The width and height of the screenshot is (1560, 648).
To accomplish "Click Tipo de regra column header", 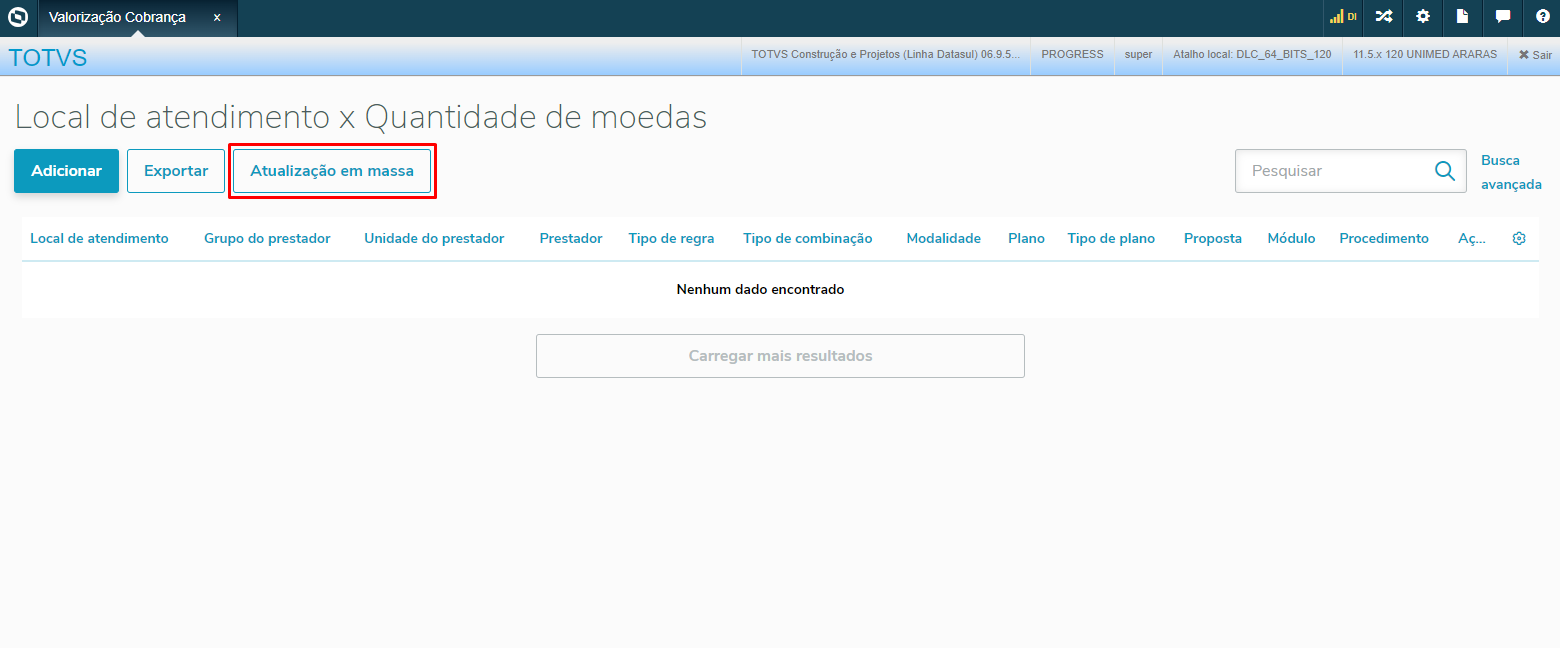I will [x=671, y=238].
